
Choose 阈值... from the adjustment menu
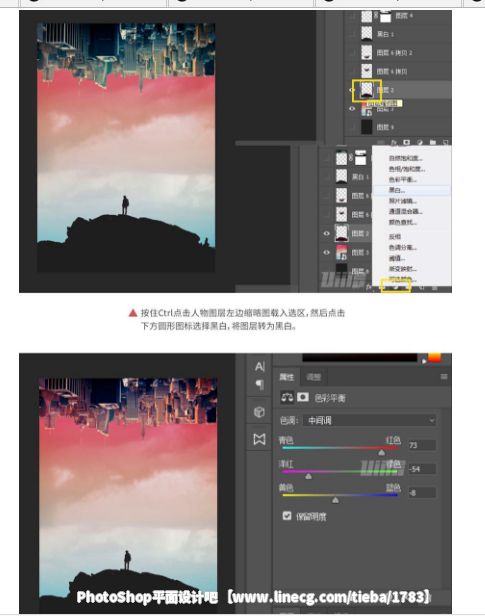[x=411, y=258]
